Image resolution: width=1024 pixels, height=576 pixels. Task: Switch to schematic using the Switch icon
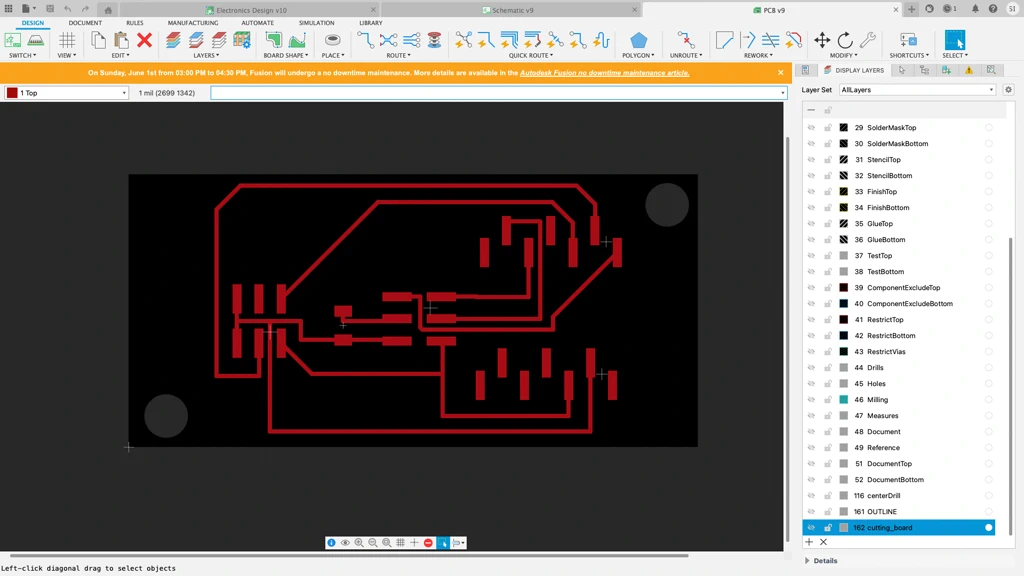(12, 40)
